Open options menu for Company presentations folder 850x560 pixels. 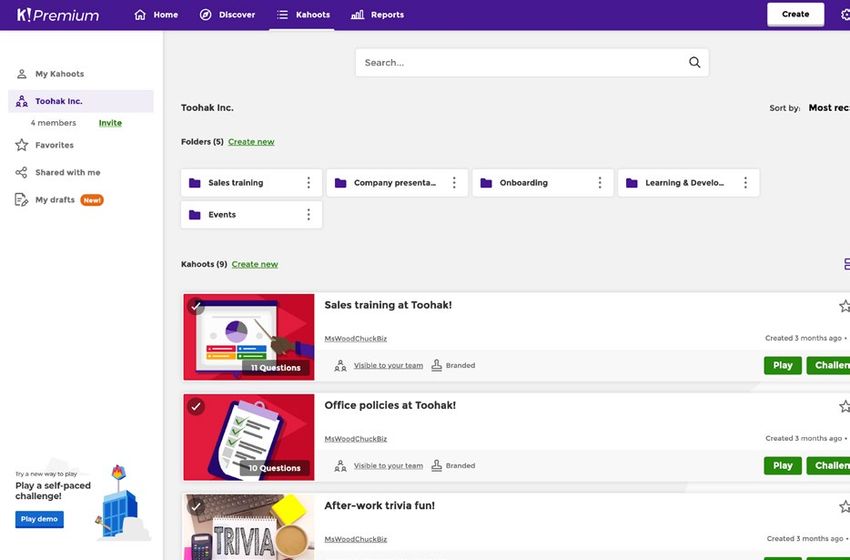click(x=454, y=183)
